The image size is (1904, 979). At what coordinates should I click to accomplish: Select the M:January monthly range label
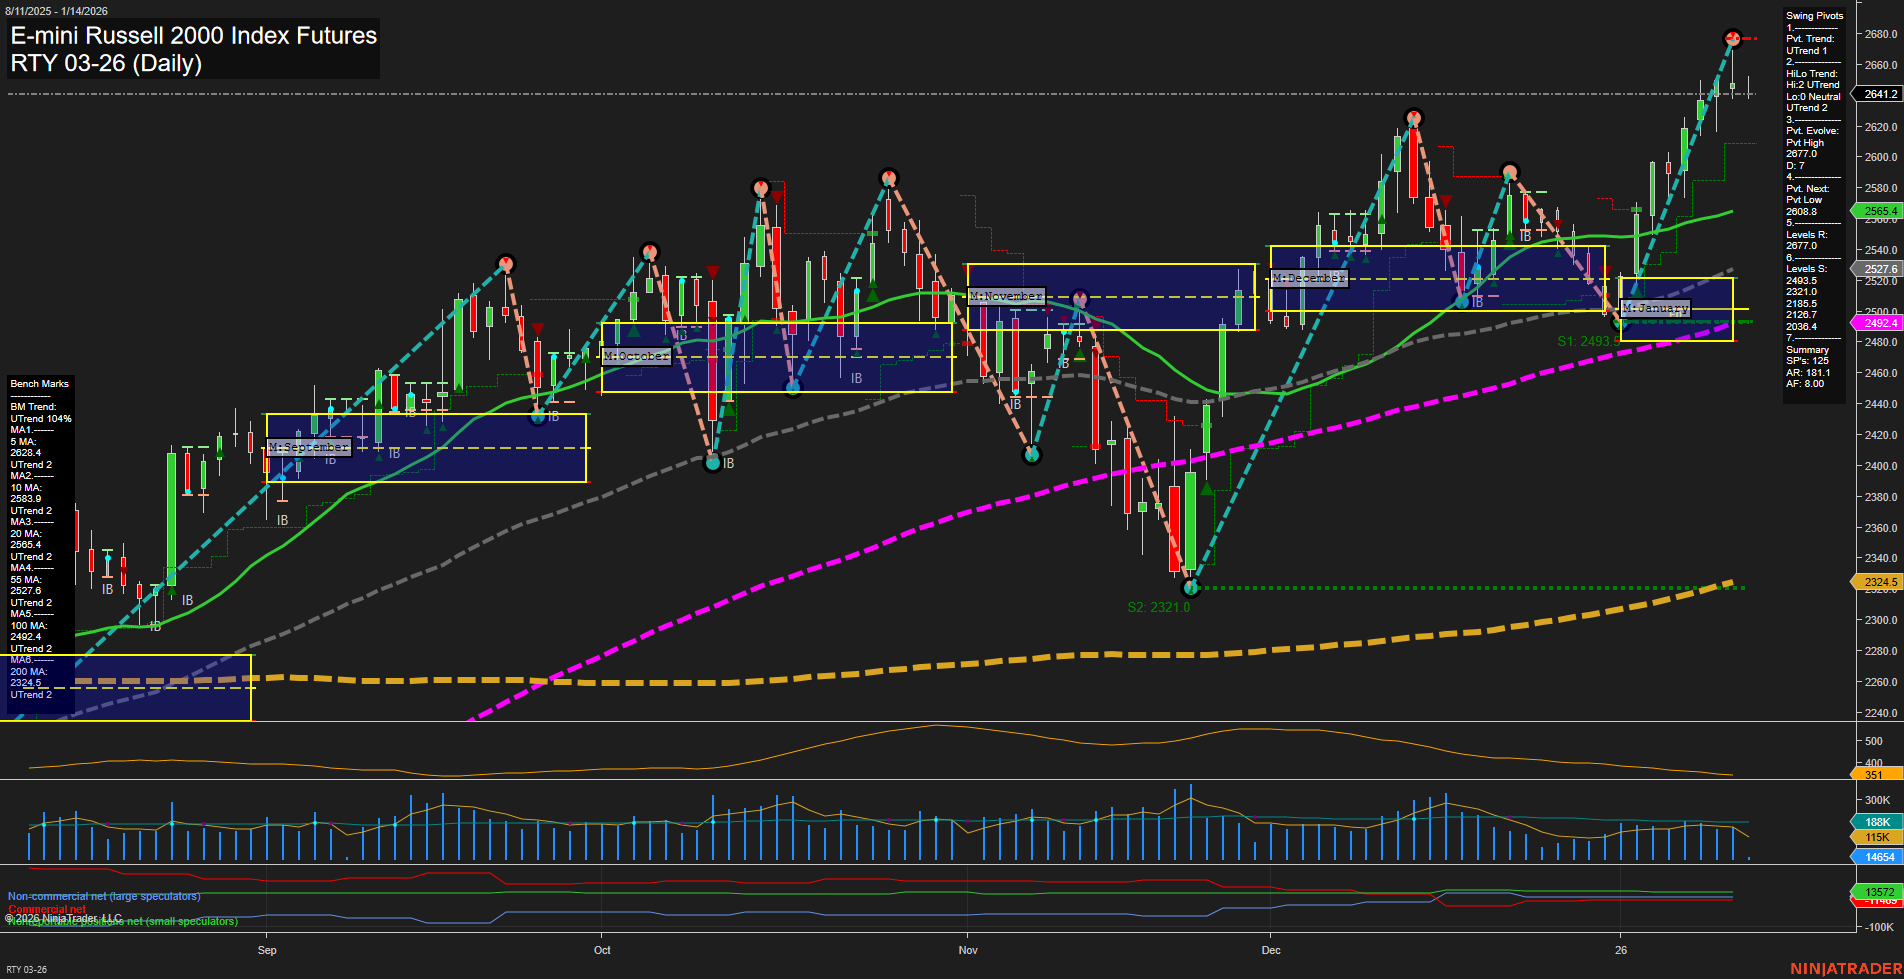[1655, 308]
